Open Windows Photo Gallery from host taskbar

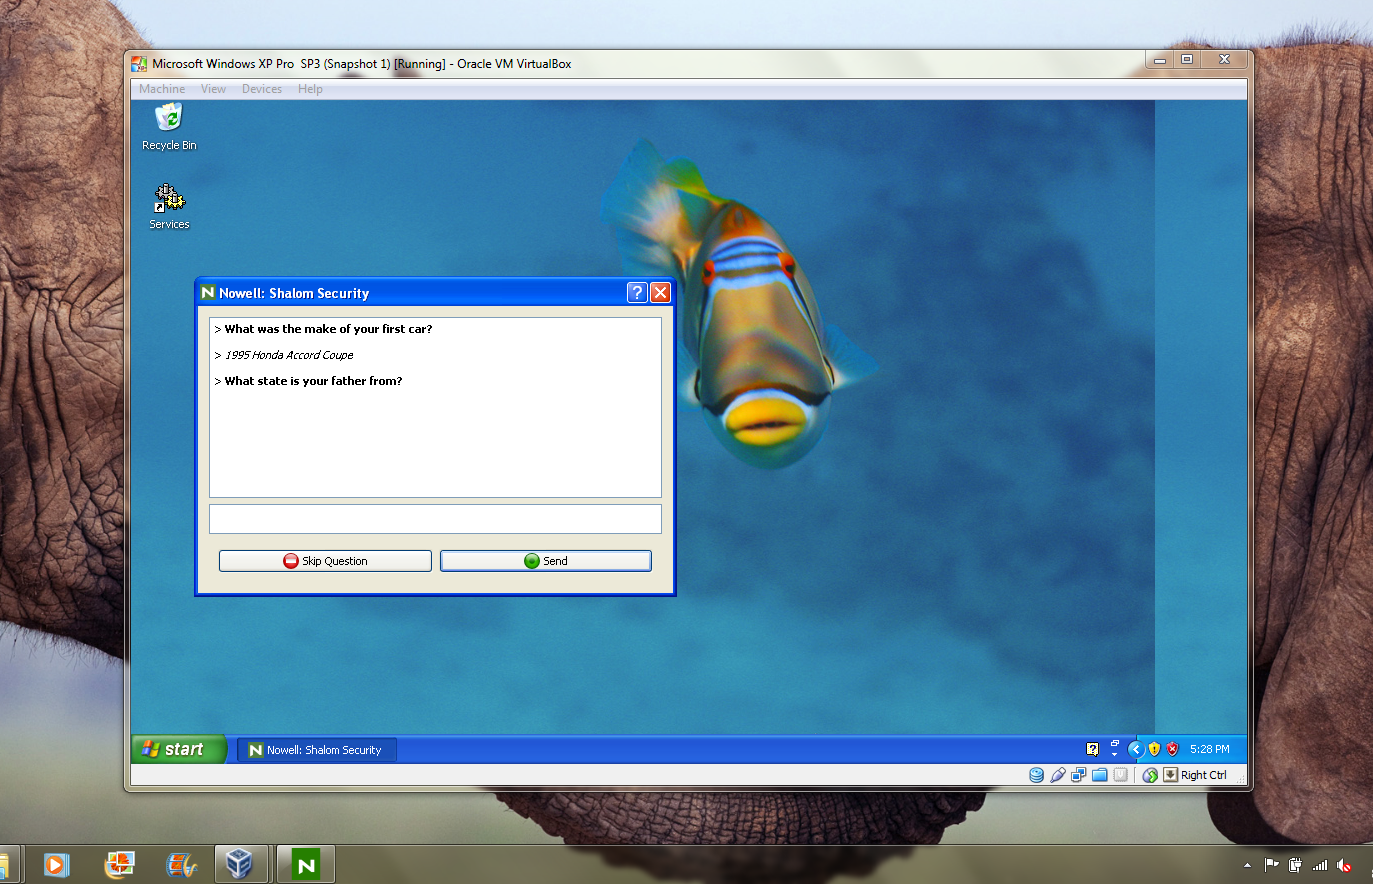pyautogui.click(x=119, y=864)
